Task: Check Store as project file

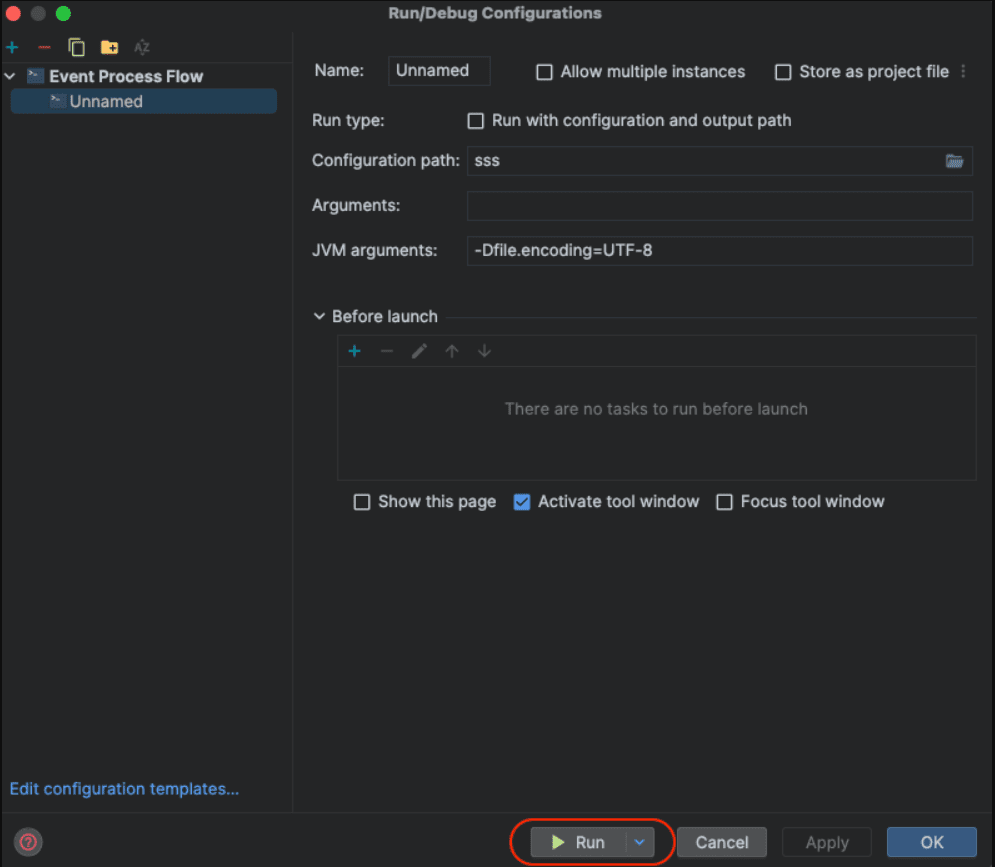Action: tap(783, 72)
